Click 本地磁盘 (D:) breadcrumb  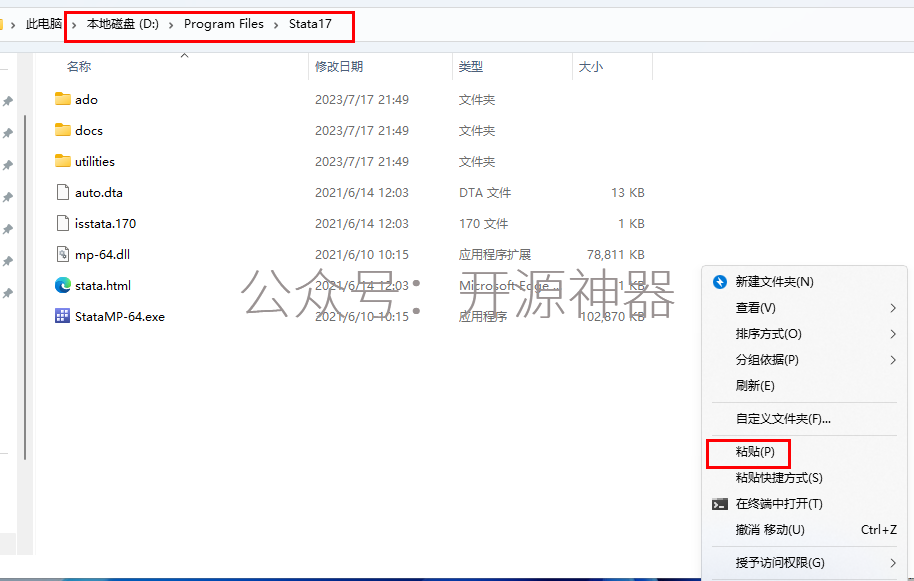122,24
